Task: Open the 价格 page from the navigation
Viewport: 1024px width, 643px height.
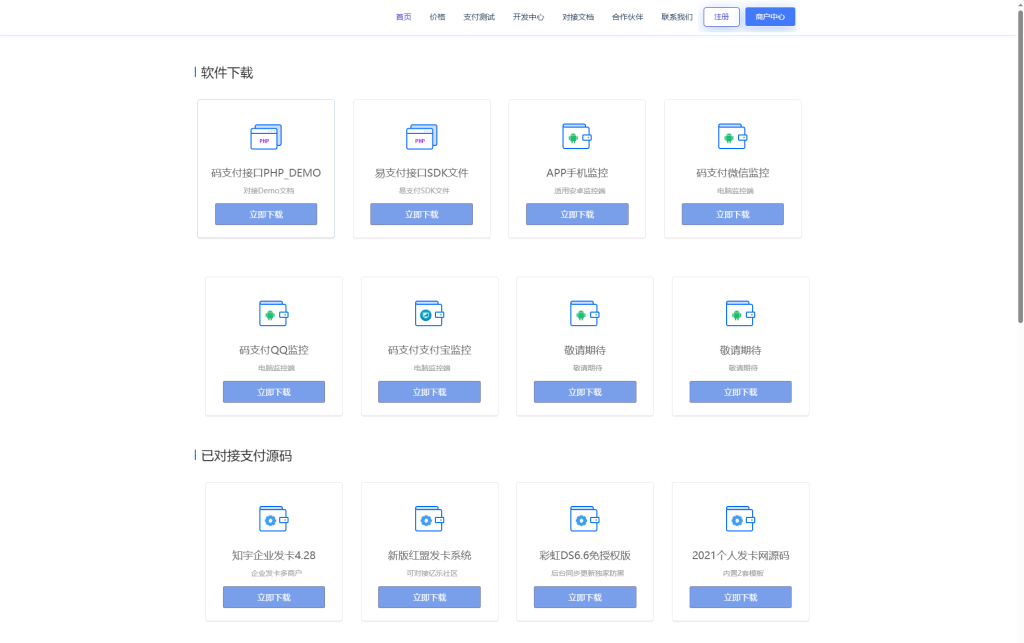Action: click(x=437, y=17)
